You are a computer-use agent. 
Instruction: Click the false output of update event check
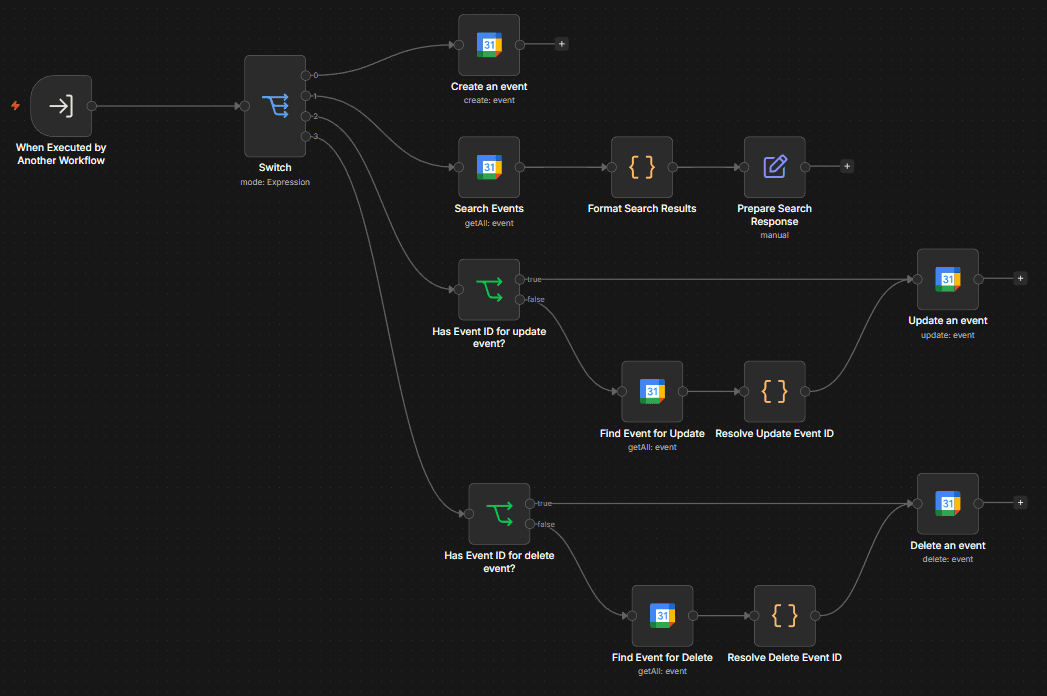pos(519,299)
